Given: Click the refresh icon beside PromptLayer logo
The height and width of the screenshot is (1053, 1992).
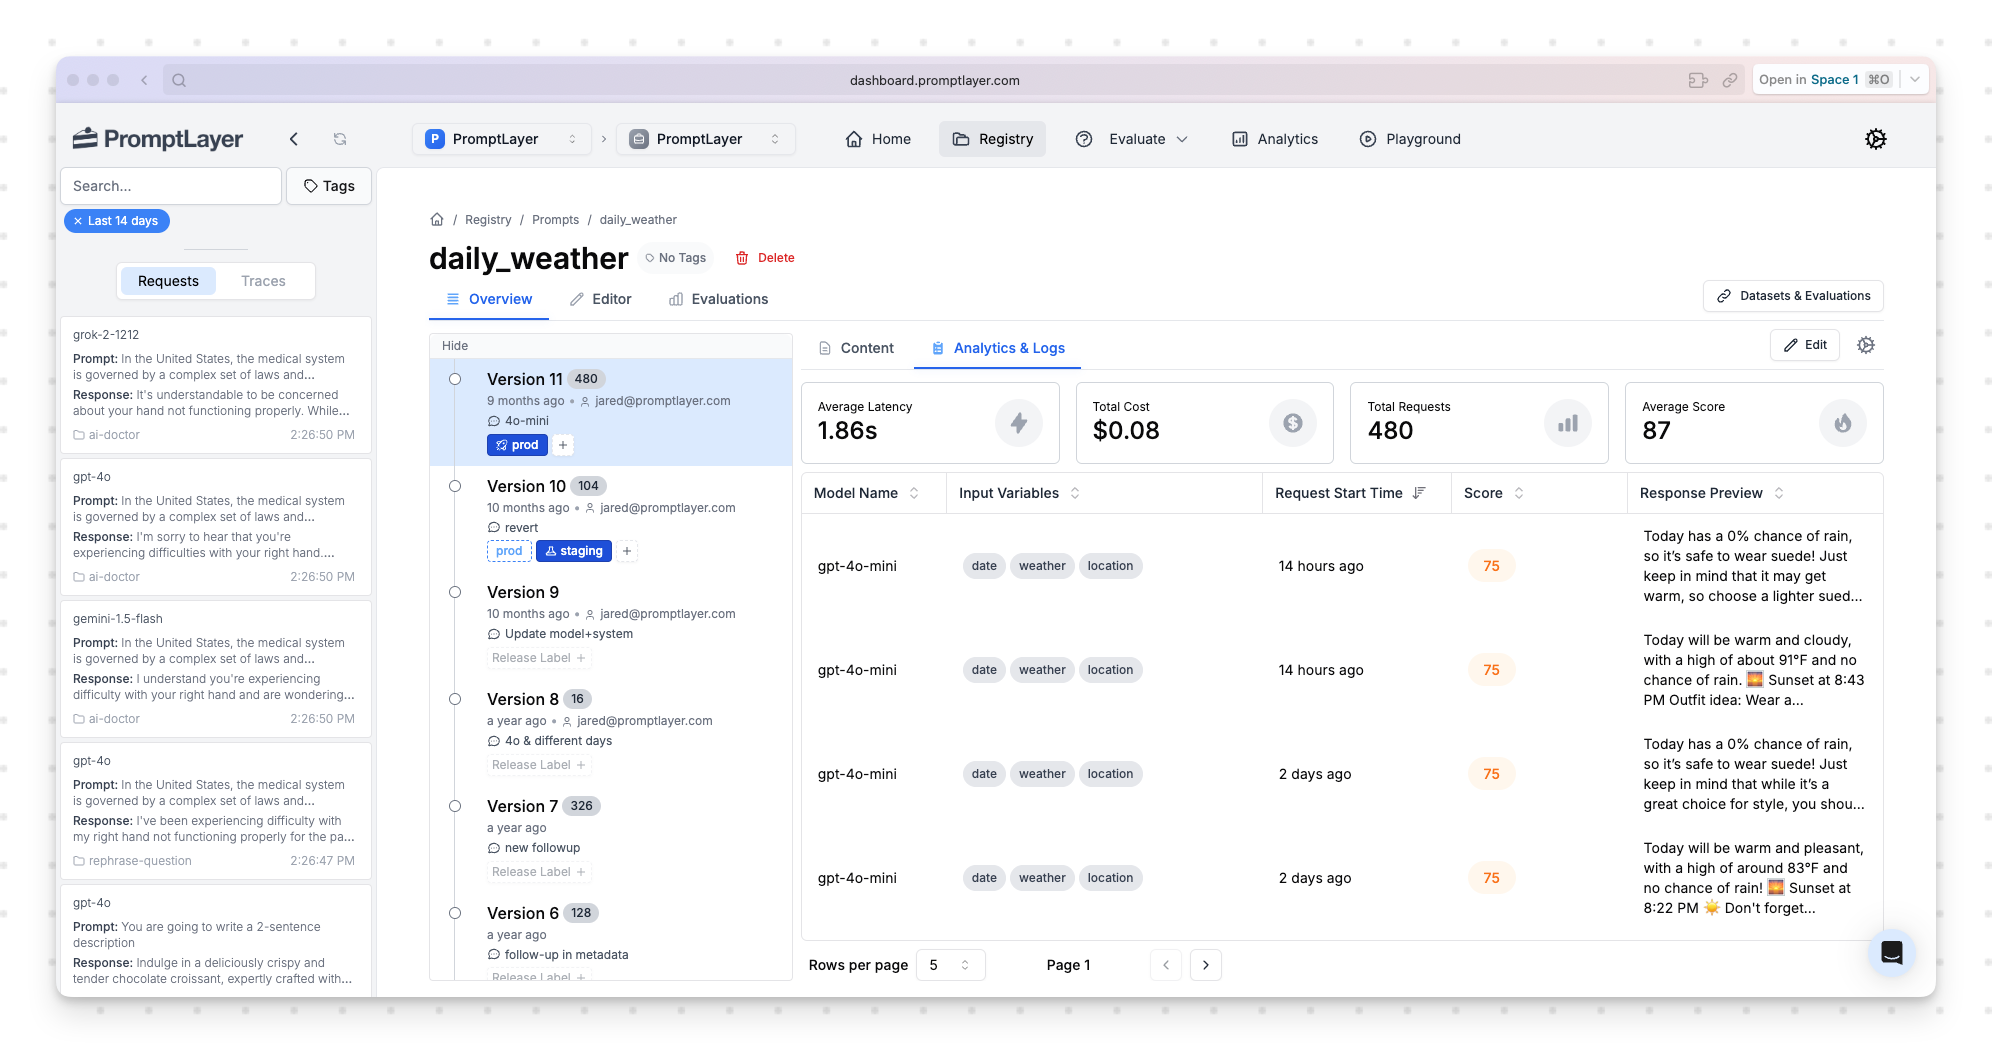Looking at the screenshot, I should (340, 139).
